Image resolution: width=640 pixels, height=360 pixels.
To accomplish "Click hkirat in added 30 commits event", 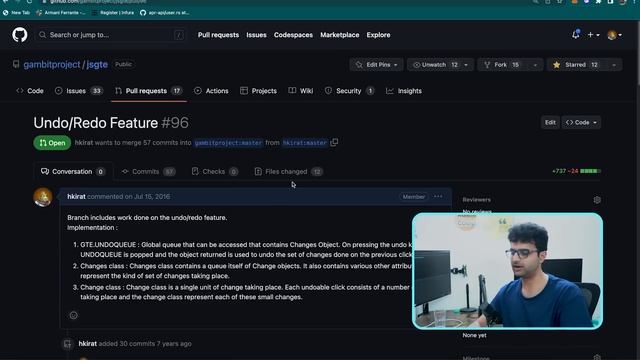I will [x=88, y=344].
